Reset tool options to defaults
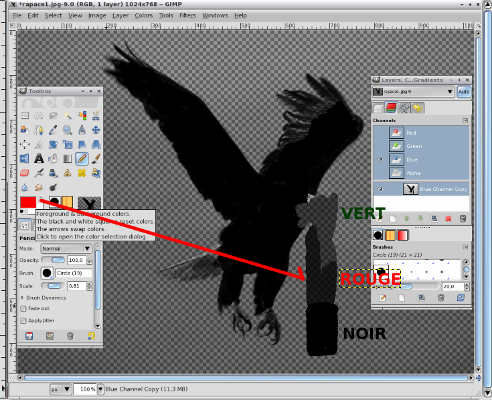Screen dimensions: 492x400 click(91, 336)
